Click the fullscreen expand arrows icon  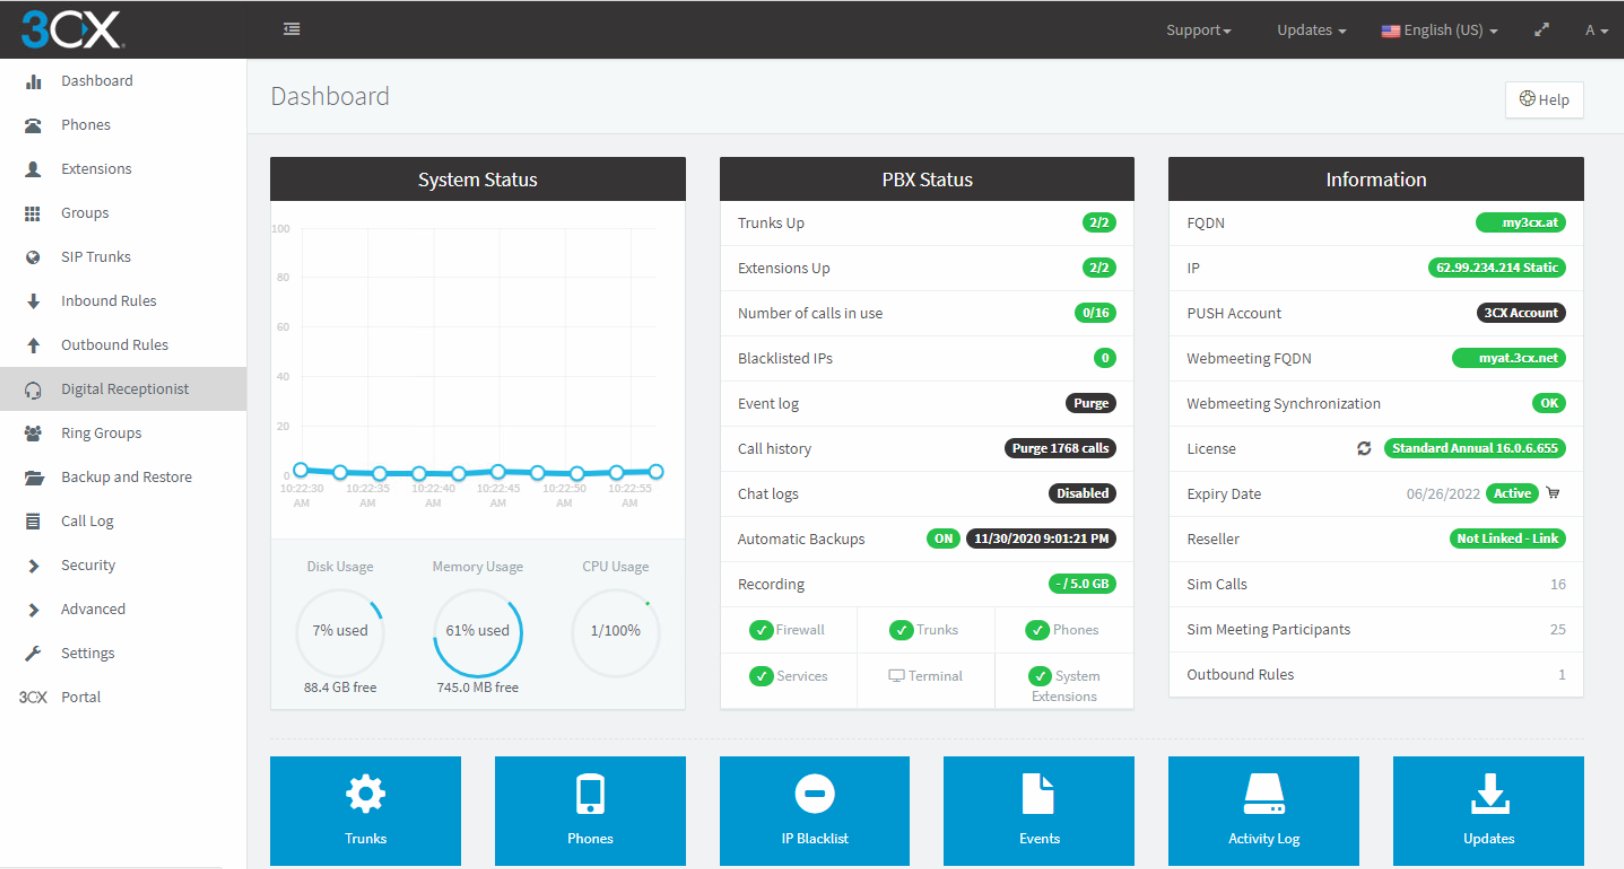[1542, 30]
